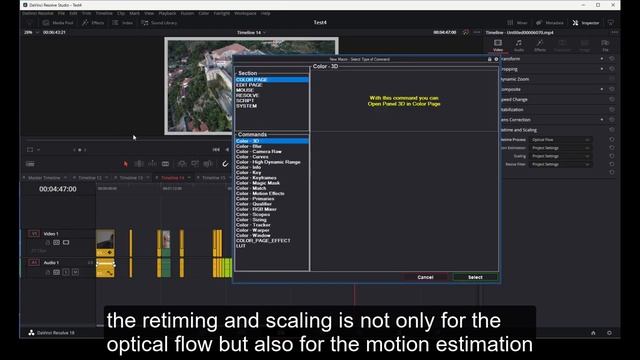640x360 pixels.
Task: Reset Scaling parameter
Action: pyautogui.click(x=612, y=156)
